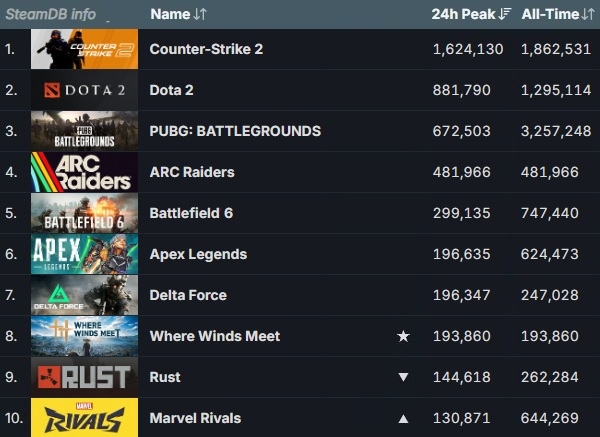Follow the Counter-Strike 2 name link

pyautogui.click(x=206, y=49)
